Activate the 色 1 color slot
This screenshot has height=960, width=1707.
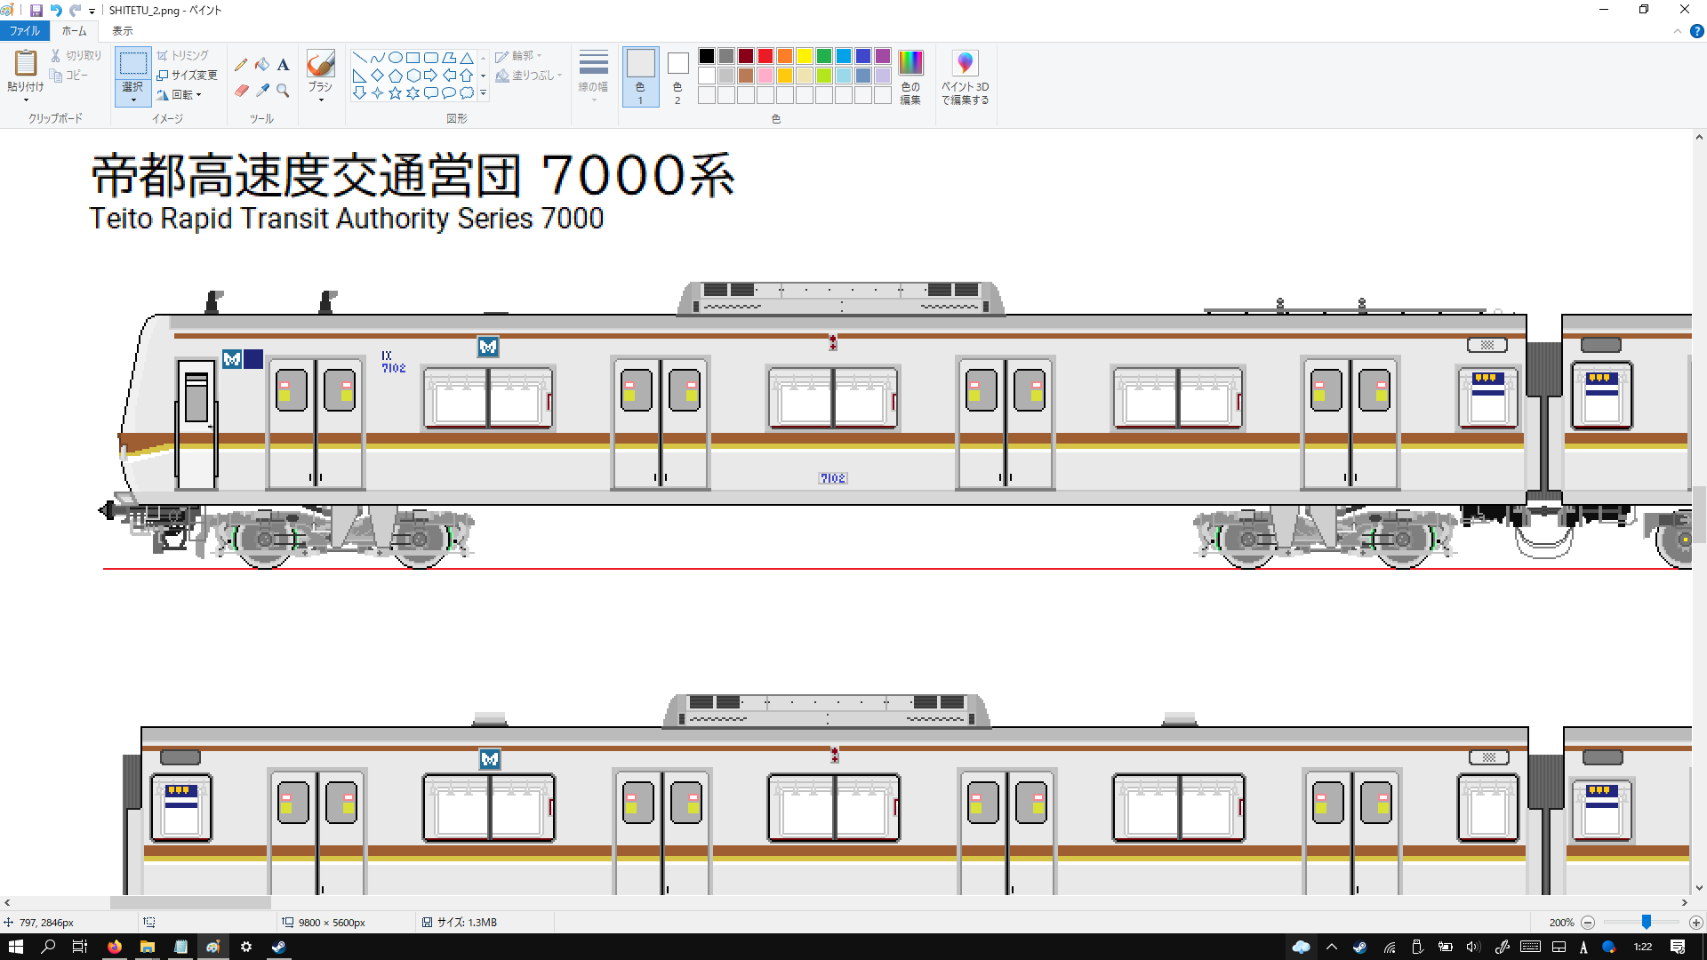641,76
